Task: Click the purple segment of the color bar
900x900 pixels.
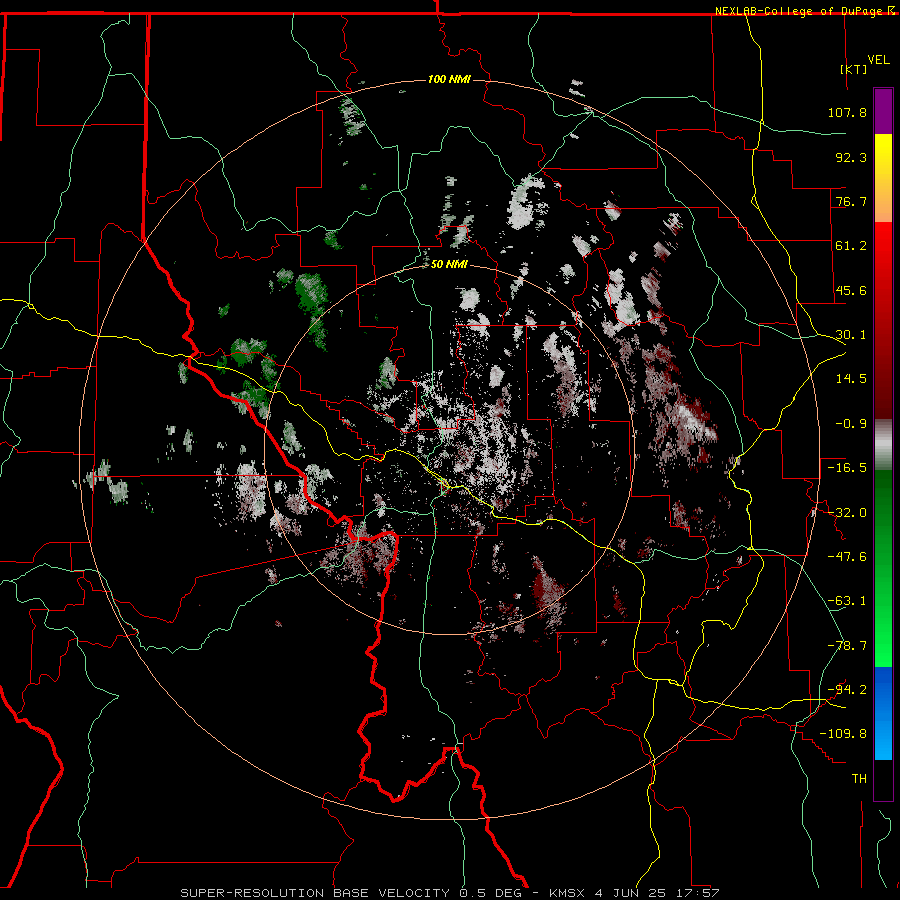Action: (883, 111)
